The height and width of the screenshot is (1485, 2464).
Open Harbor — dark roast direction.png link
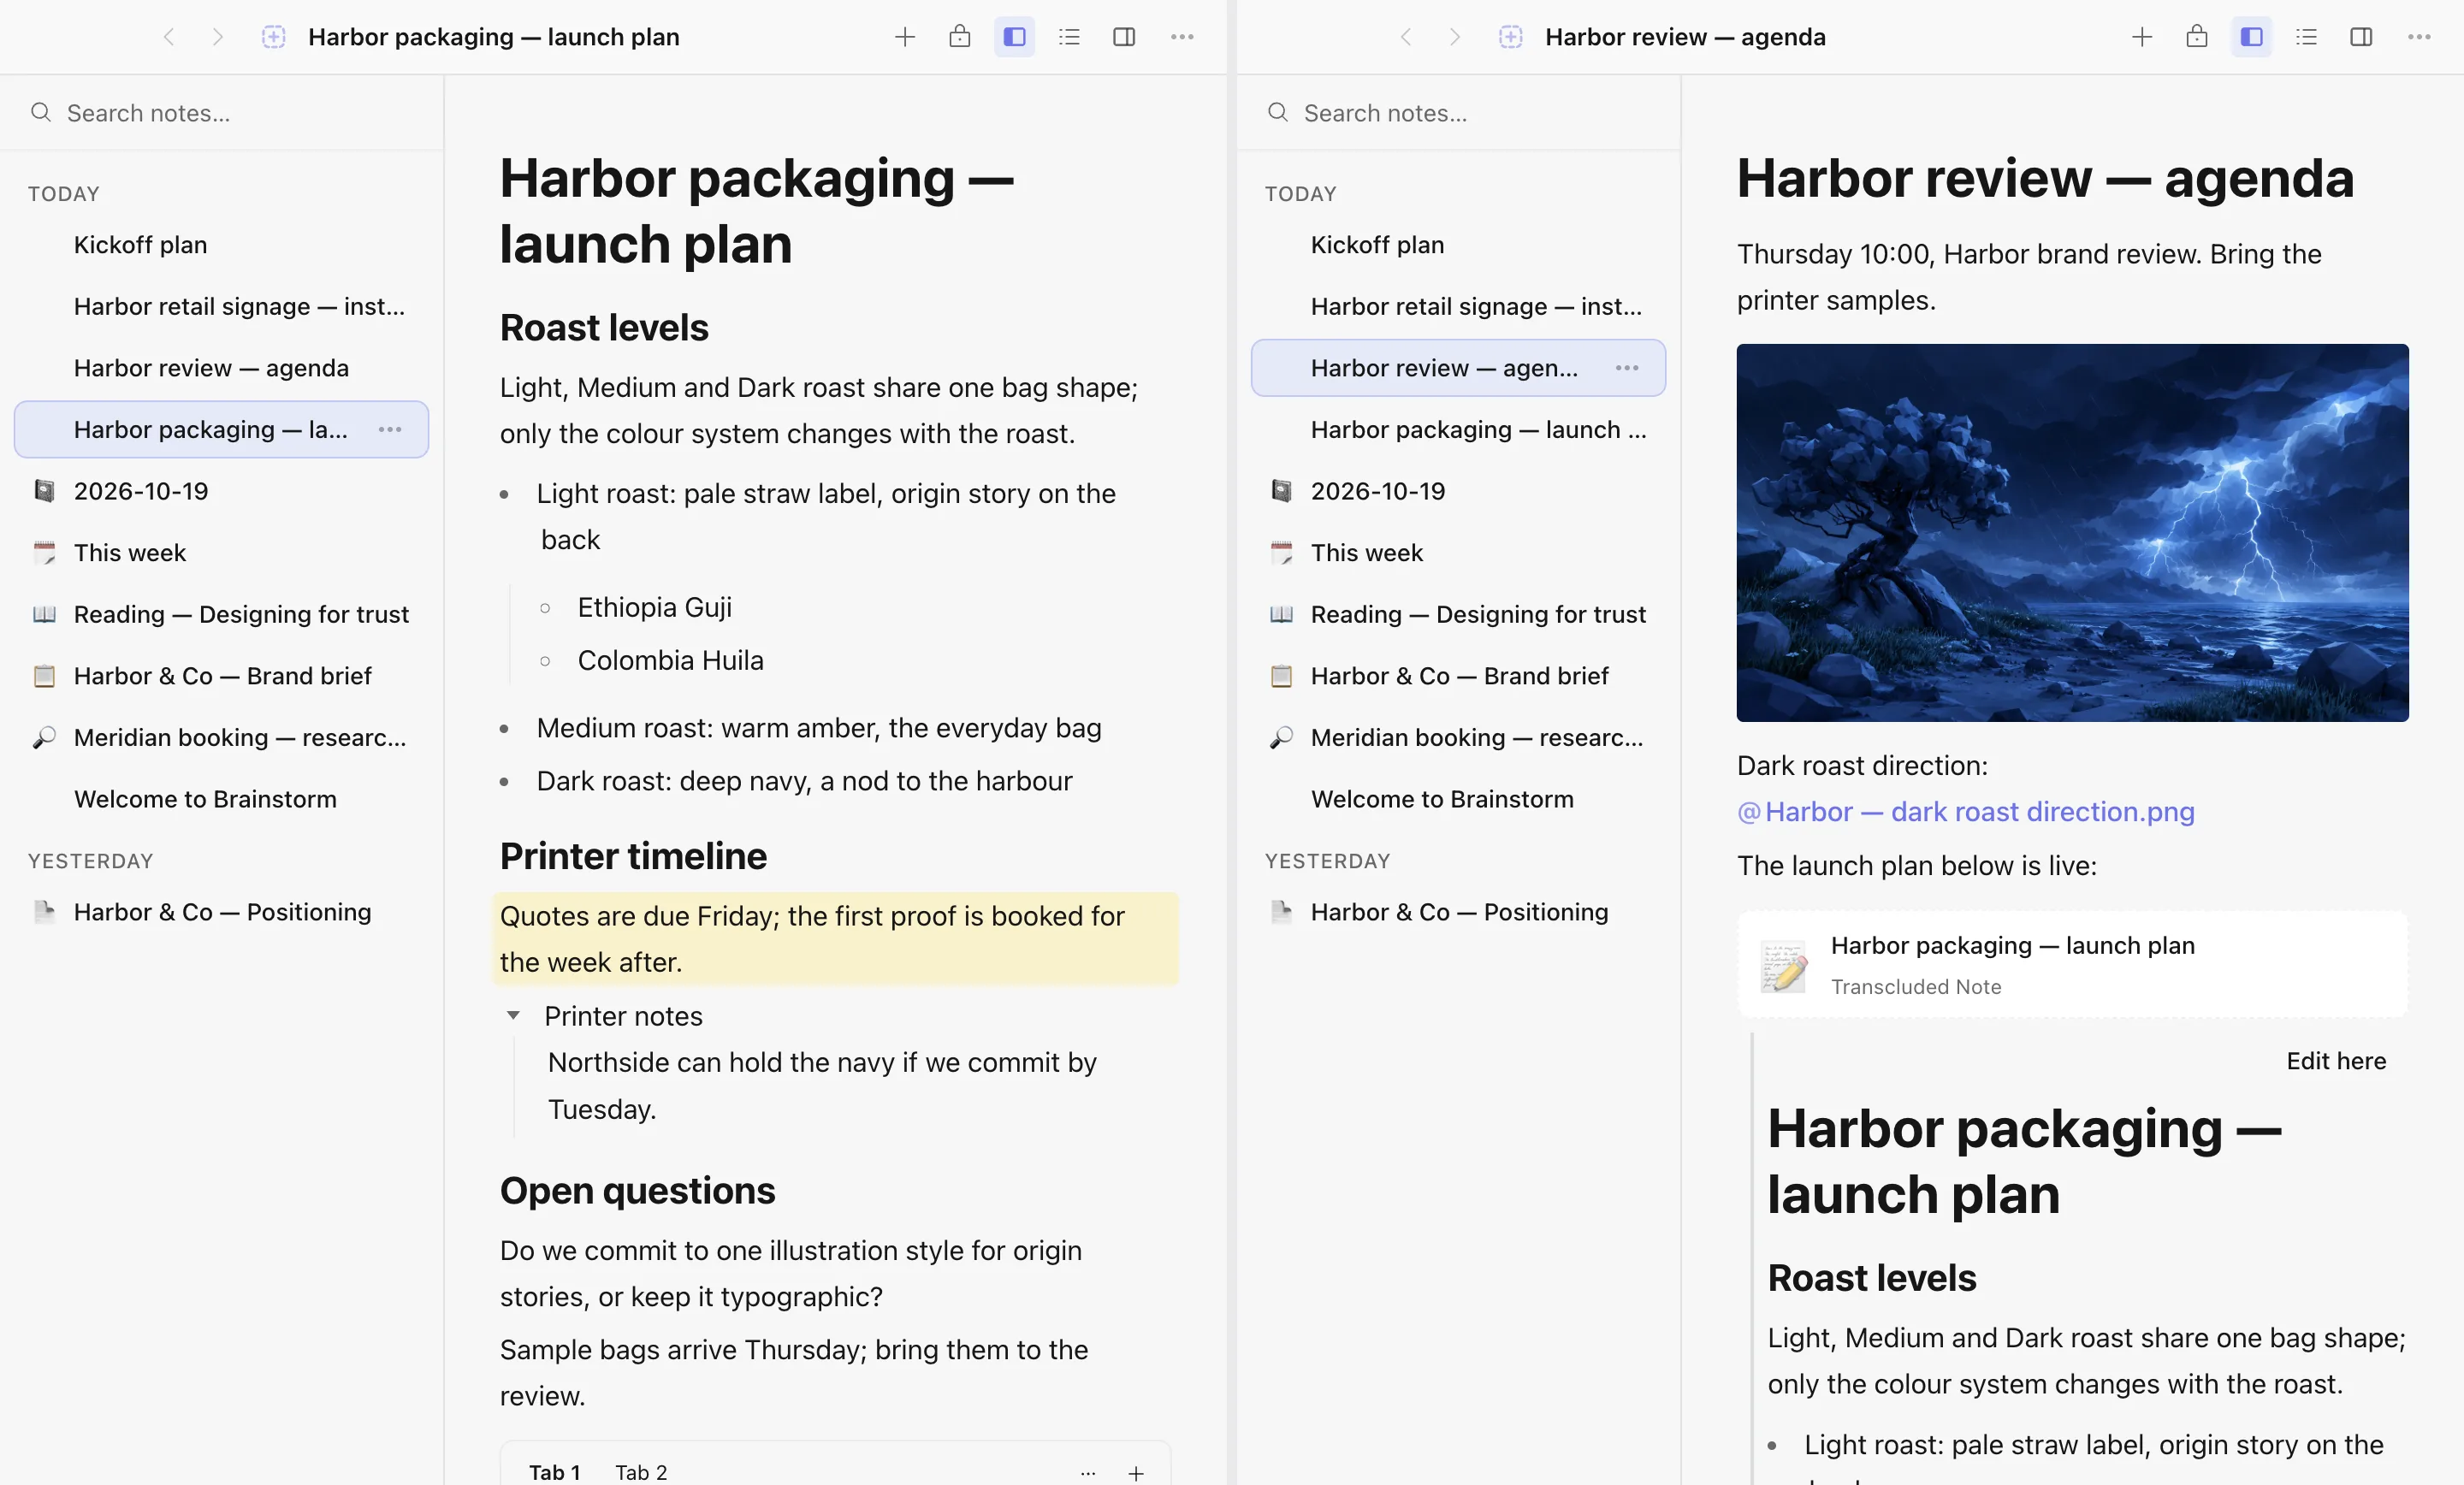[1966, 812]
